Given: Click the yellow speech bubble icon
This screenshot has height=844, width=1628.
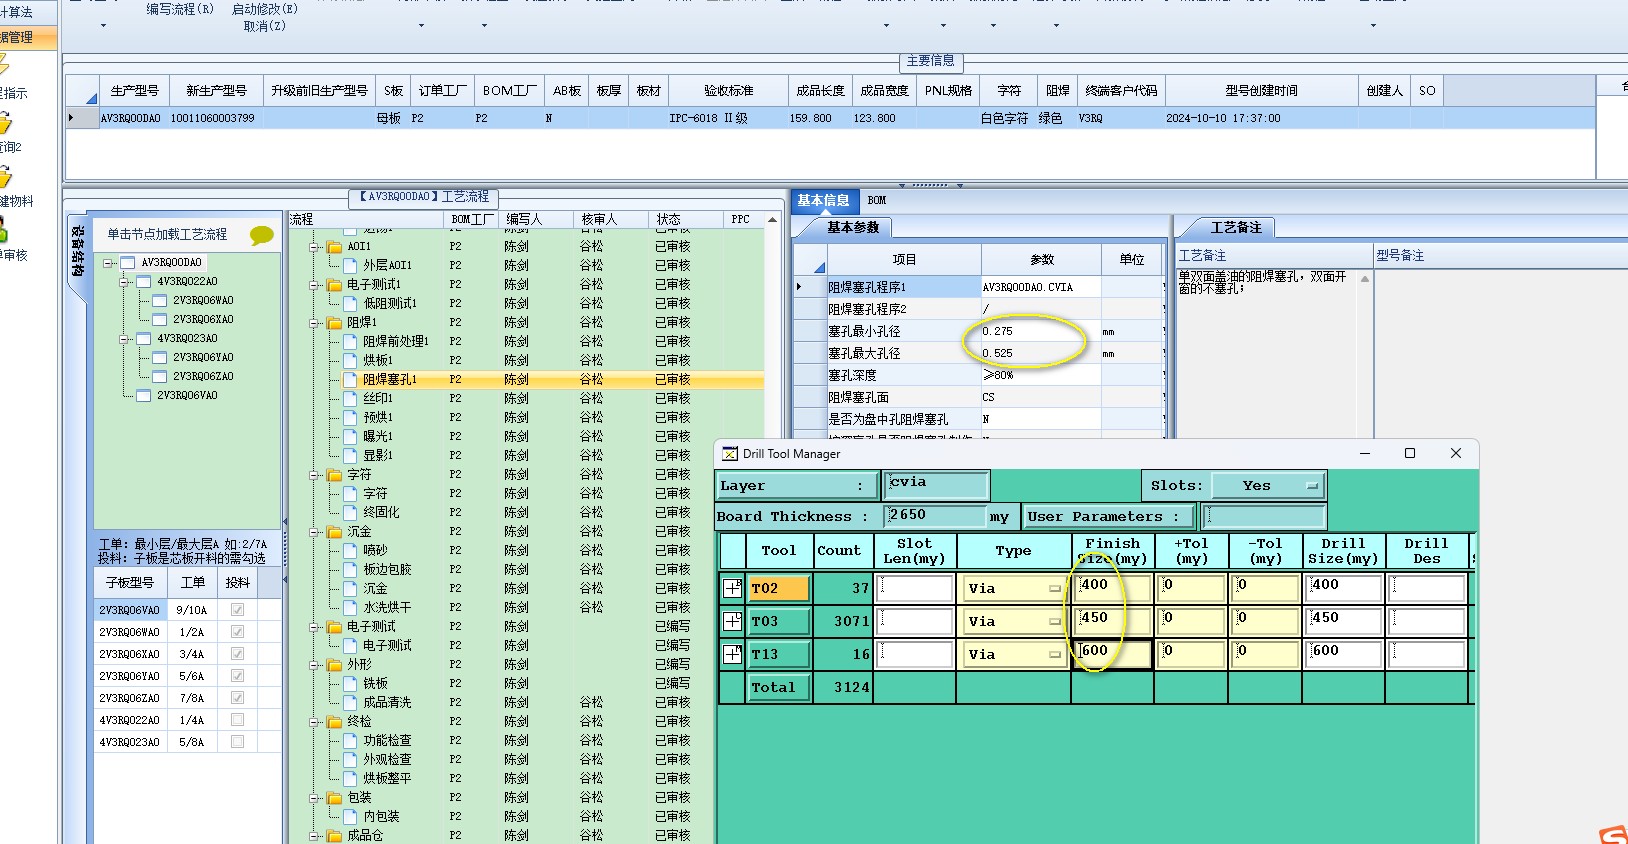Looking at the screenshot, I should [x=262, y=235].
